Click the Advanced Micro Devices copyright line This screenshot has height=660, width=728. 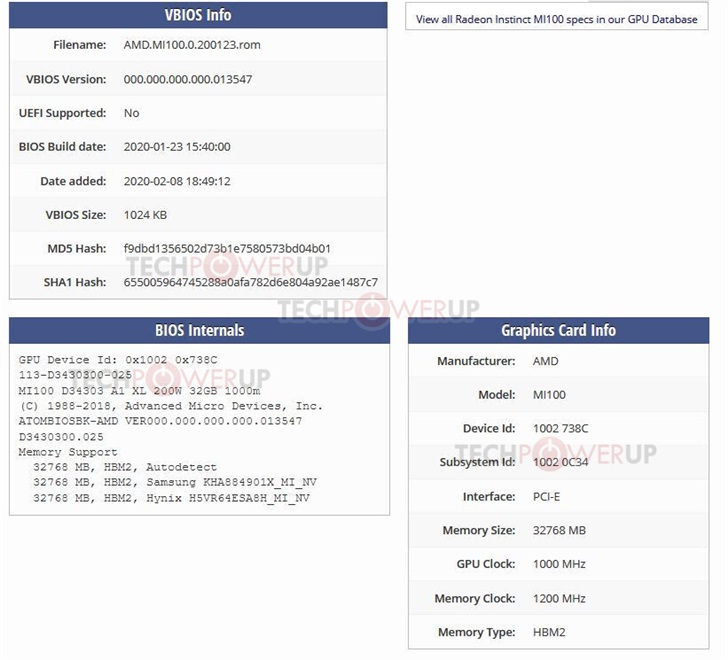click(x=170, y=406)
